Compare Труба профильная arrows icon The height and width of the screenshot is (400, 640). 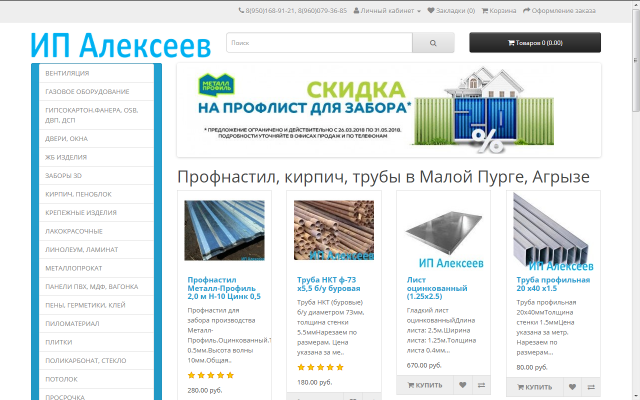point(591,387)
